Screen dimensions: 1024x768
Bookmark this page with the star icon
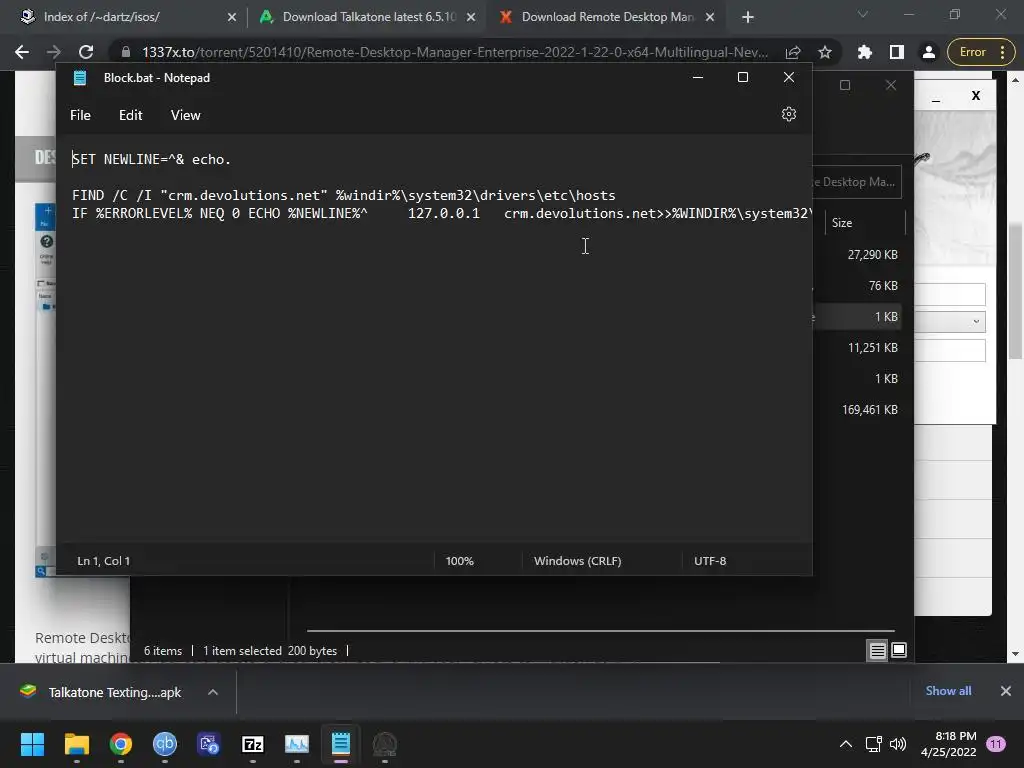point(825,52)
